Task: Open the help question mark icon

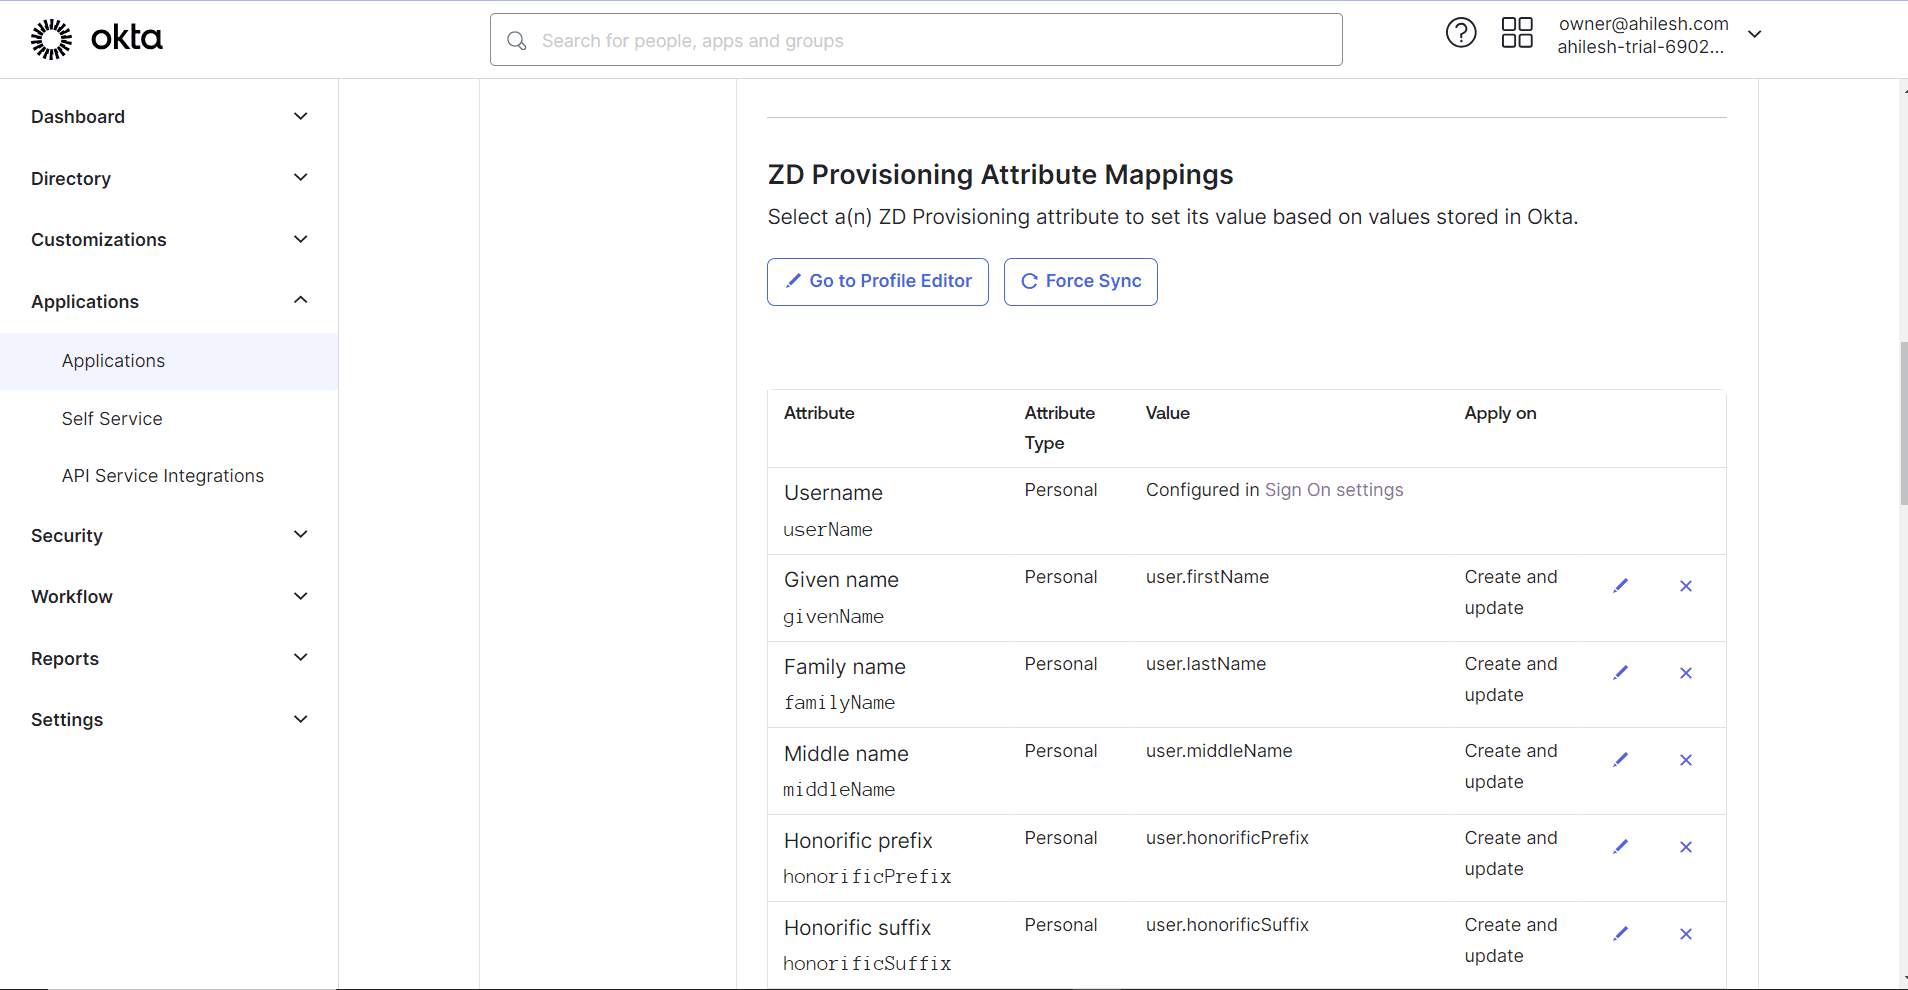Action: (x=1460, y=33)
